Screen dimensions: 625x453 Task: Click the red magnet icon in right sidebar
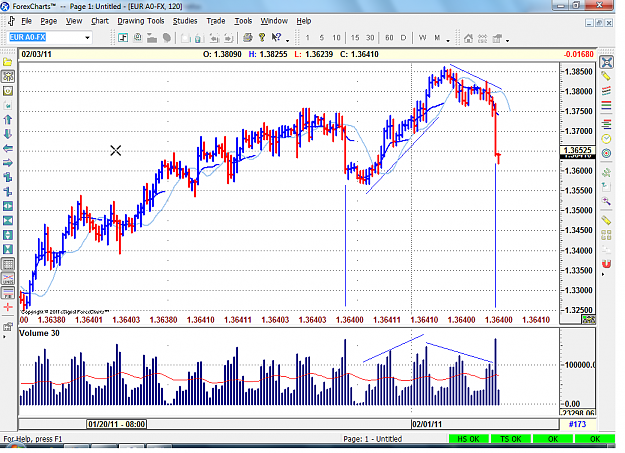[x=606, y=264]
